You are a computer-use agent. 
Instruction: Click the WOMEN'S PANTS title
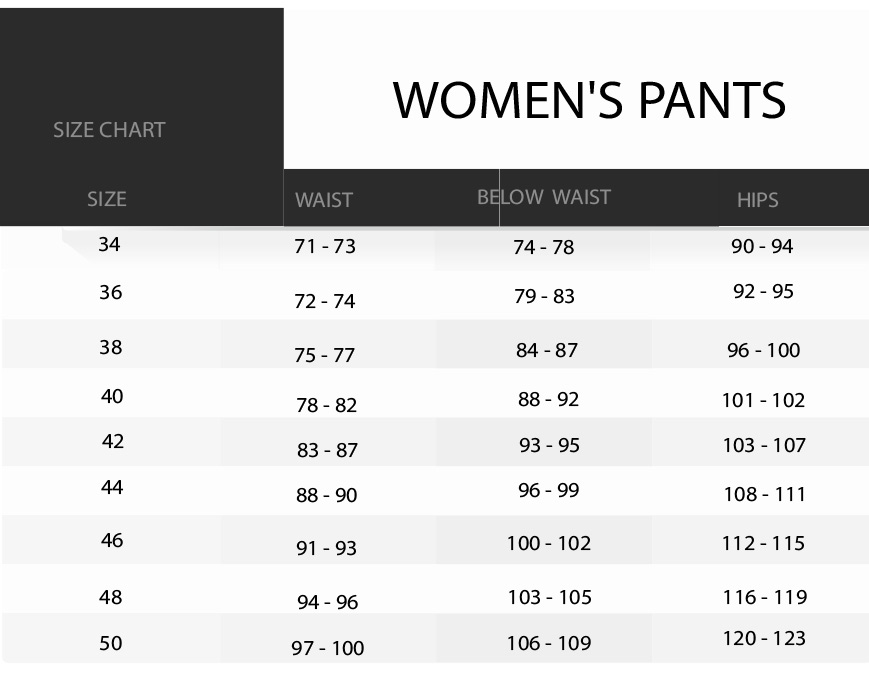[x=589, y=100]
